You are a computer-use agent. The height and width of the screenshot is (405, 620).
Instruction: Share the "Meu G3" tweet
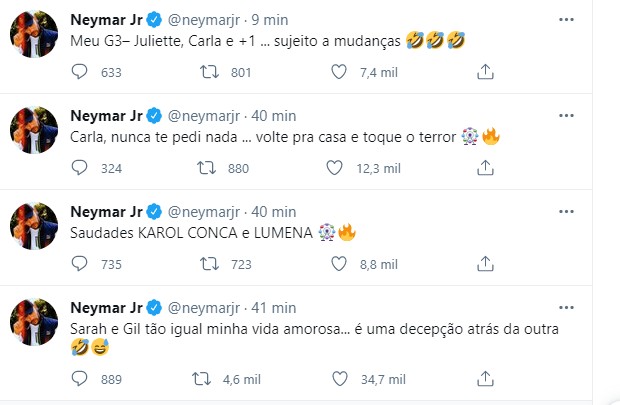[x=485, y=71]
